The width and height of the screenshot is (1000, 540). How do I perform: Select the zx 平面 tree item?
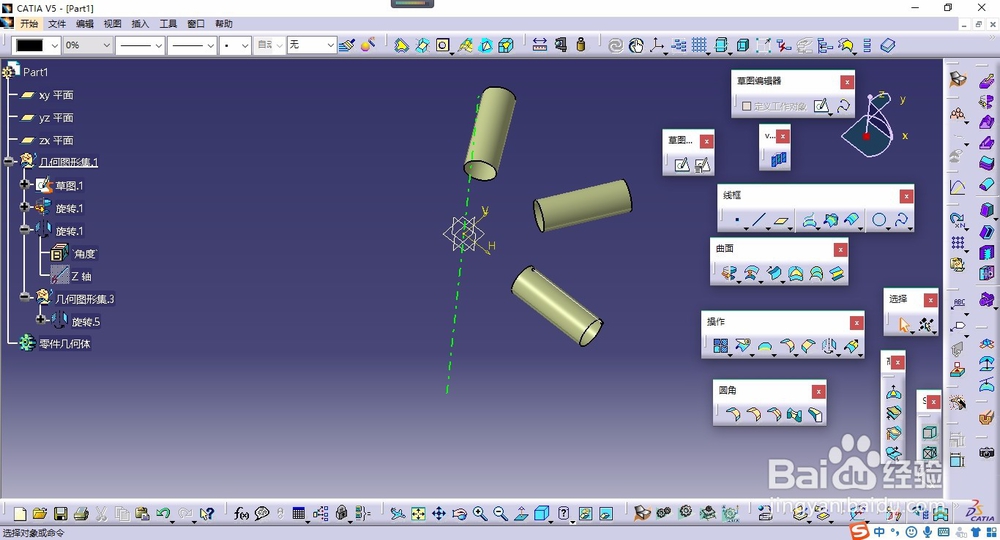(56, 140)
